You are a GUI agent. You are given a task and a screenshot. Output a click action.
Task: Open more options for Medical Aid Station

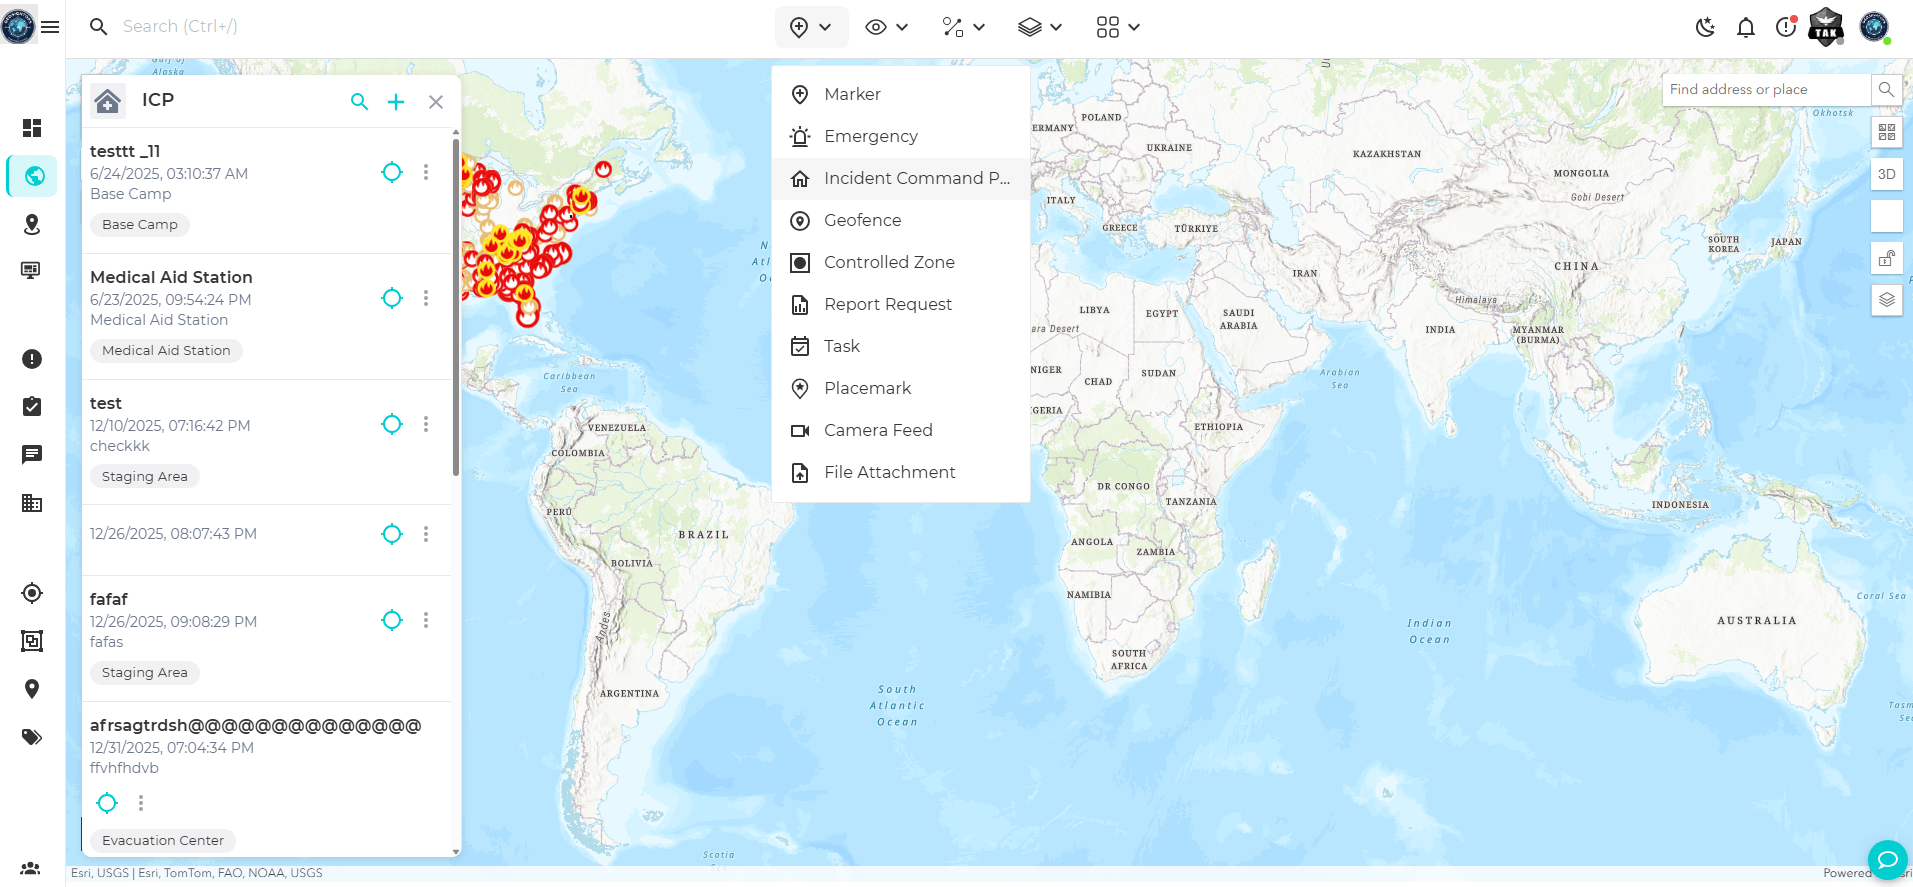426,298
